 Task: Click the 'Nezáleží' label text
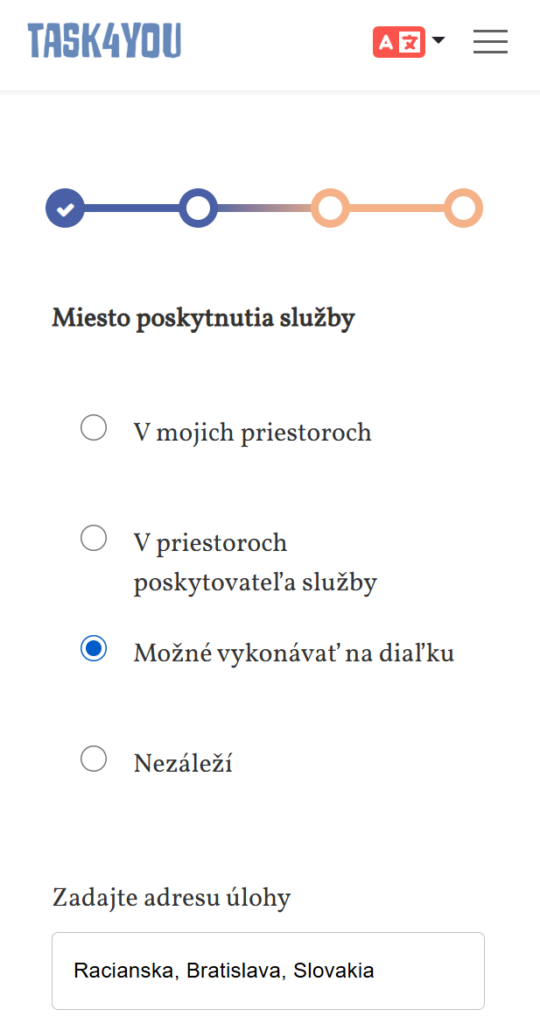[x=183, y=763]
